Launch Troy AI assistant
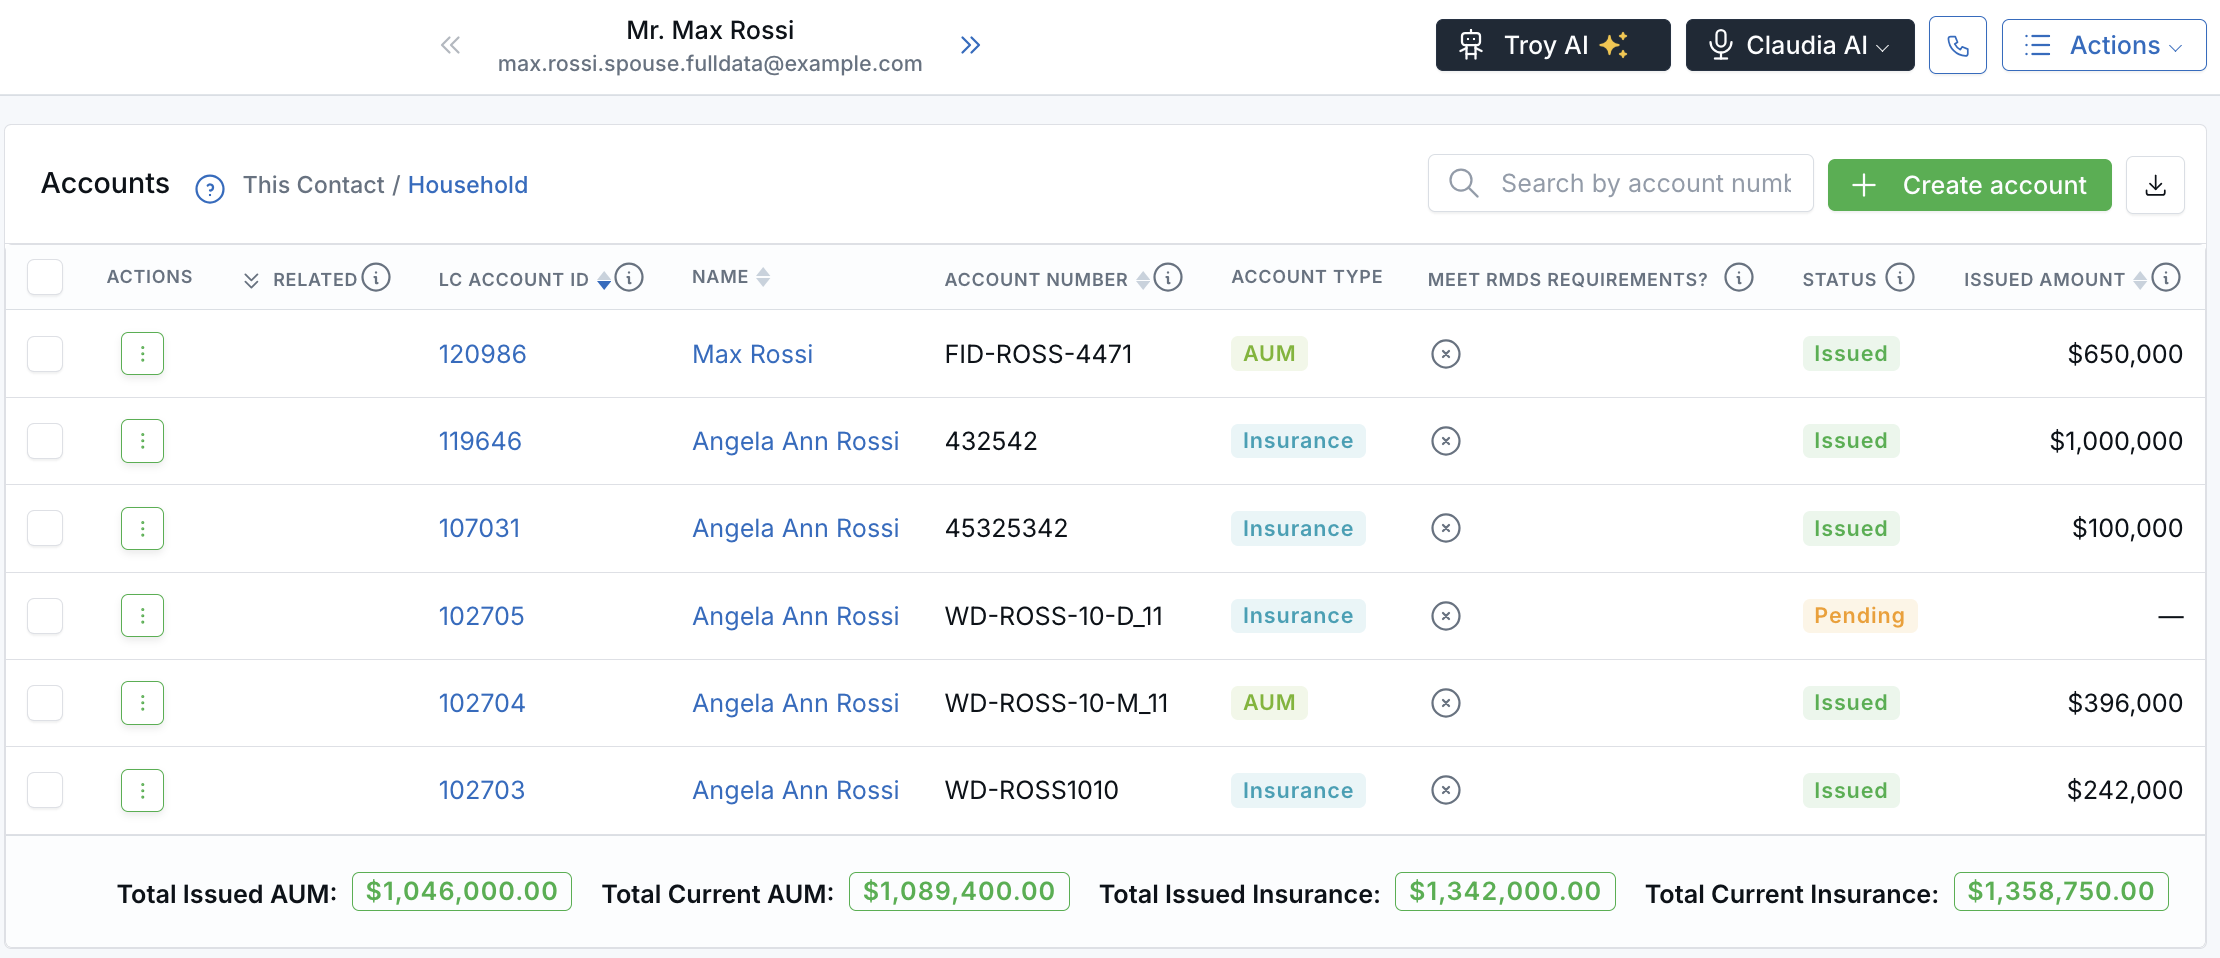Screen dimensions: 2220x958 click(1553, 45)
